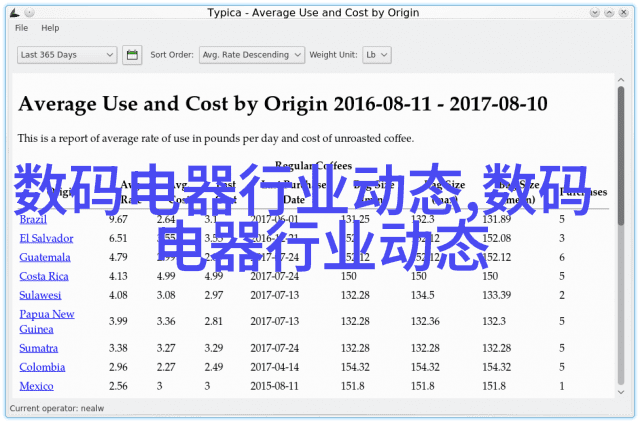Open the File menu

pyautogui.click(x=22, y=29)
